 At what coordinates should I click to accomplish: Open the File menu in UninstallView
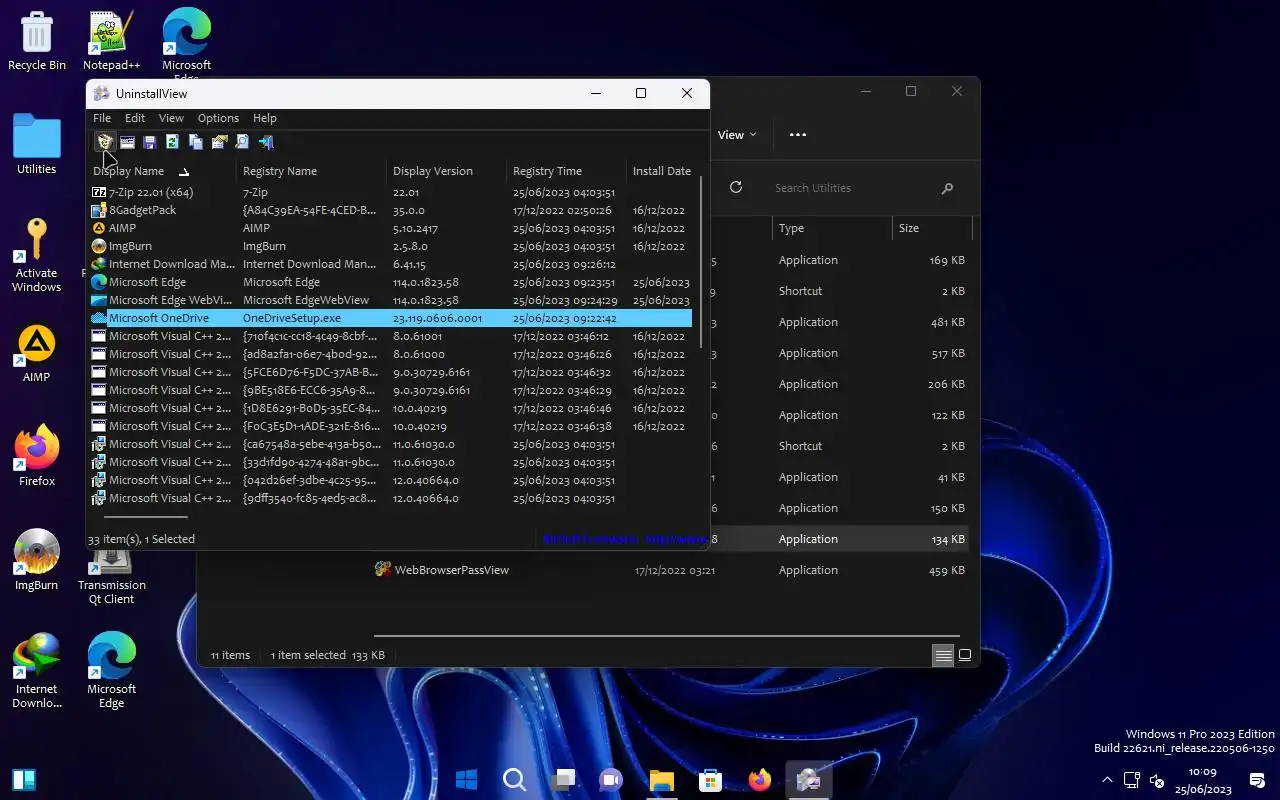pos(102,118)
